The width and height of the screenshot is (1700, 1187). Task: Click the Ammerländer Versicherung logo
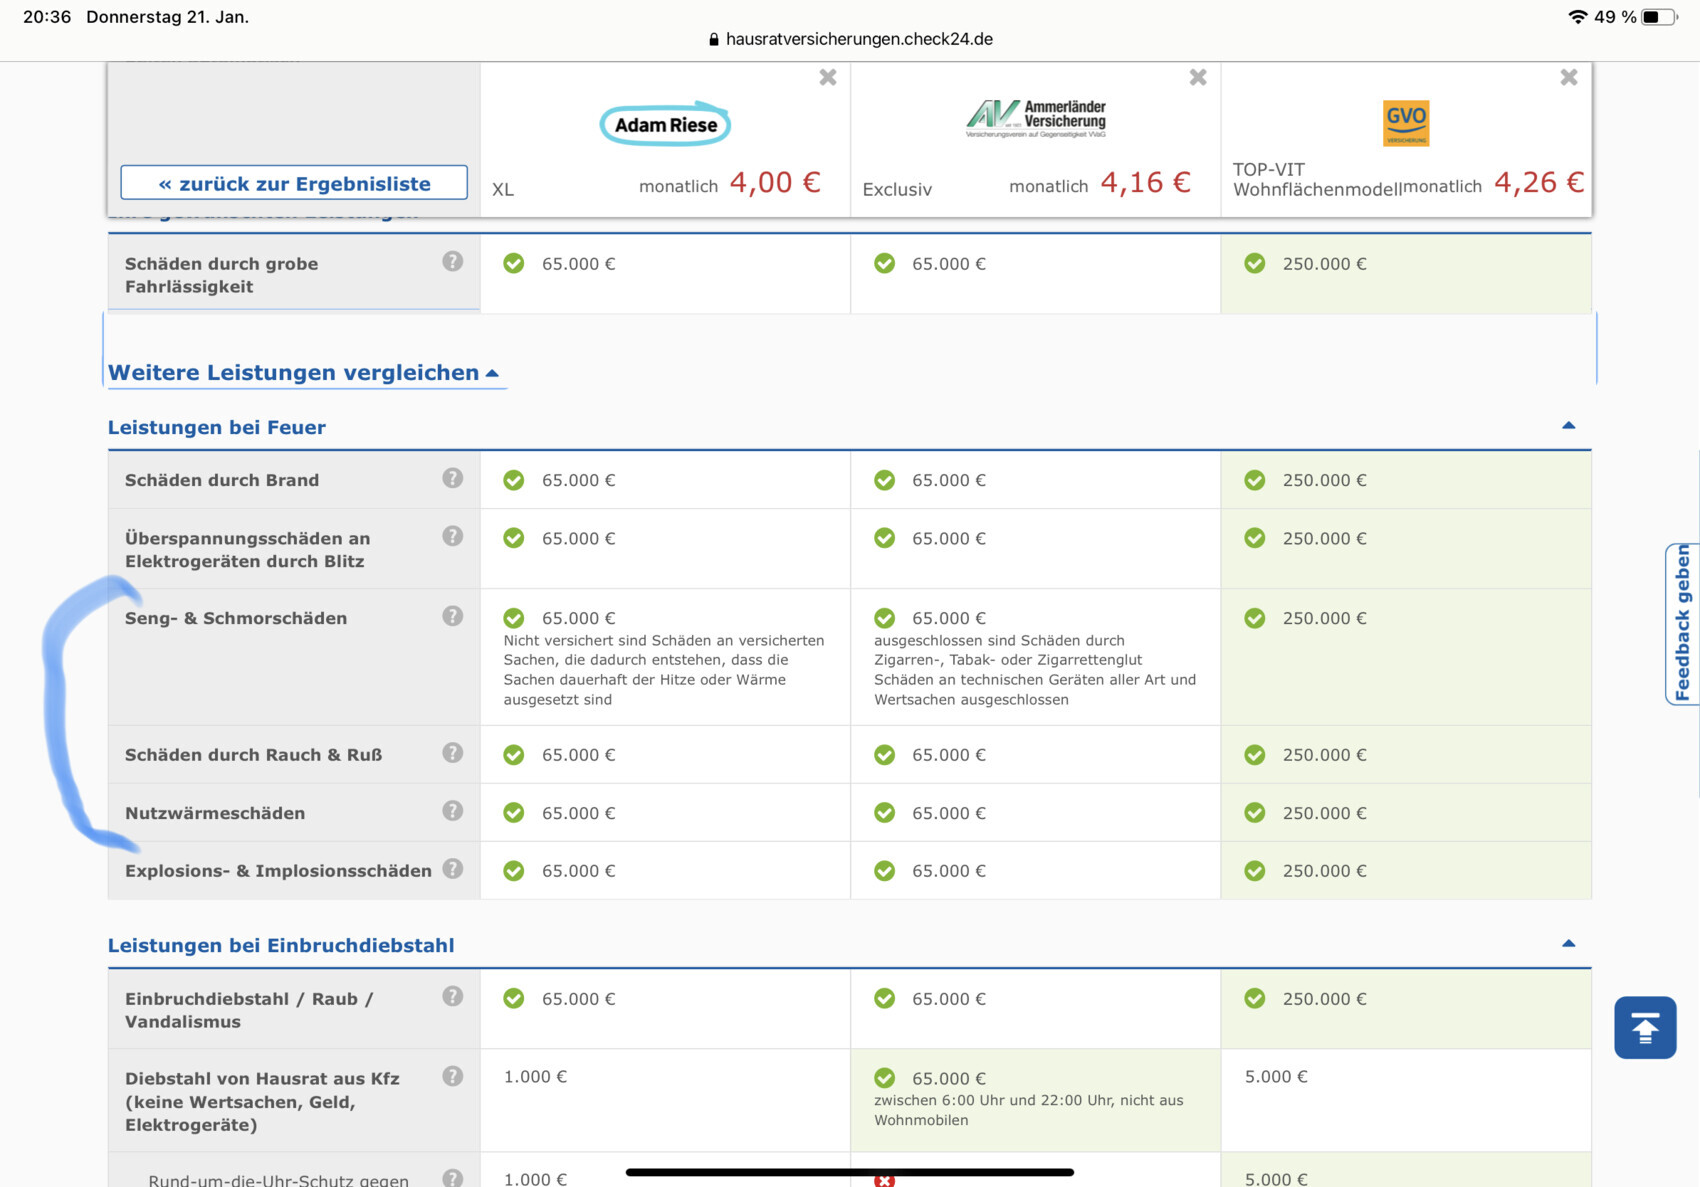tap(1036, 119)
